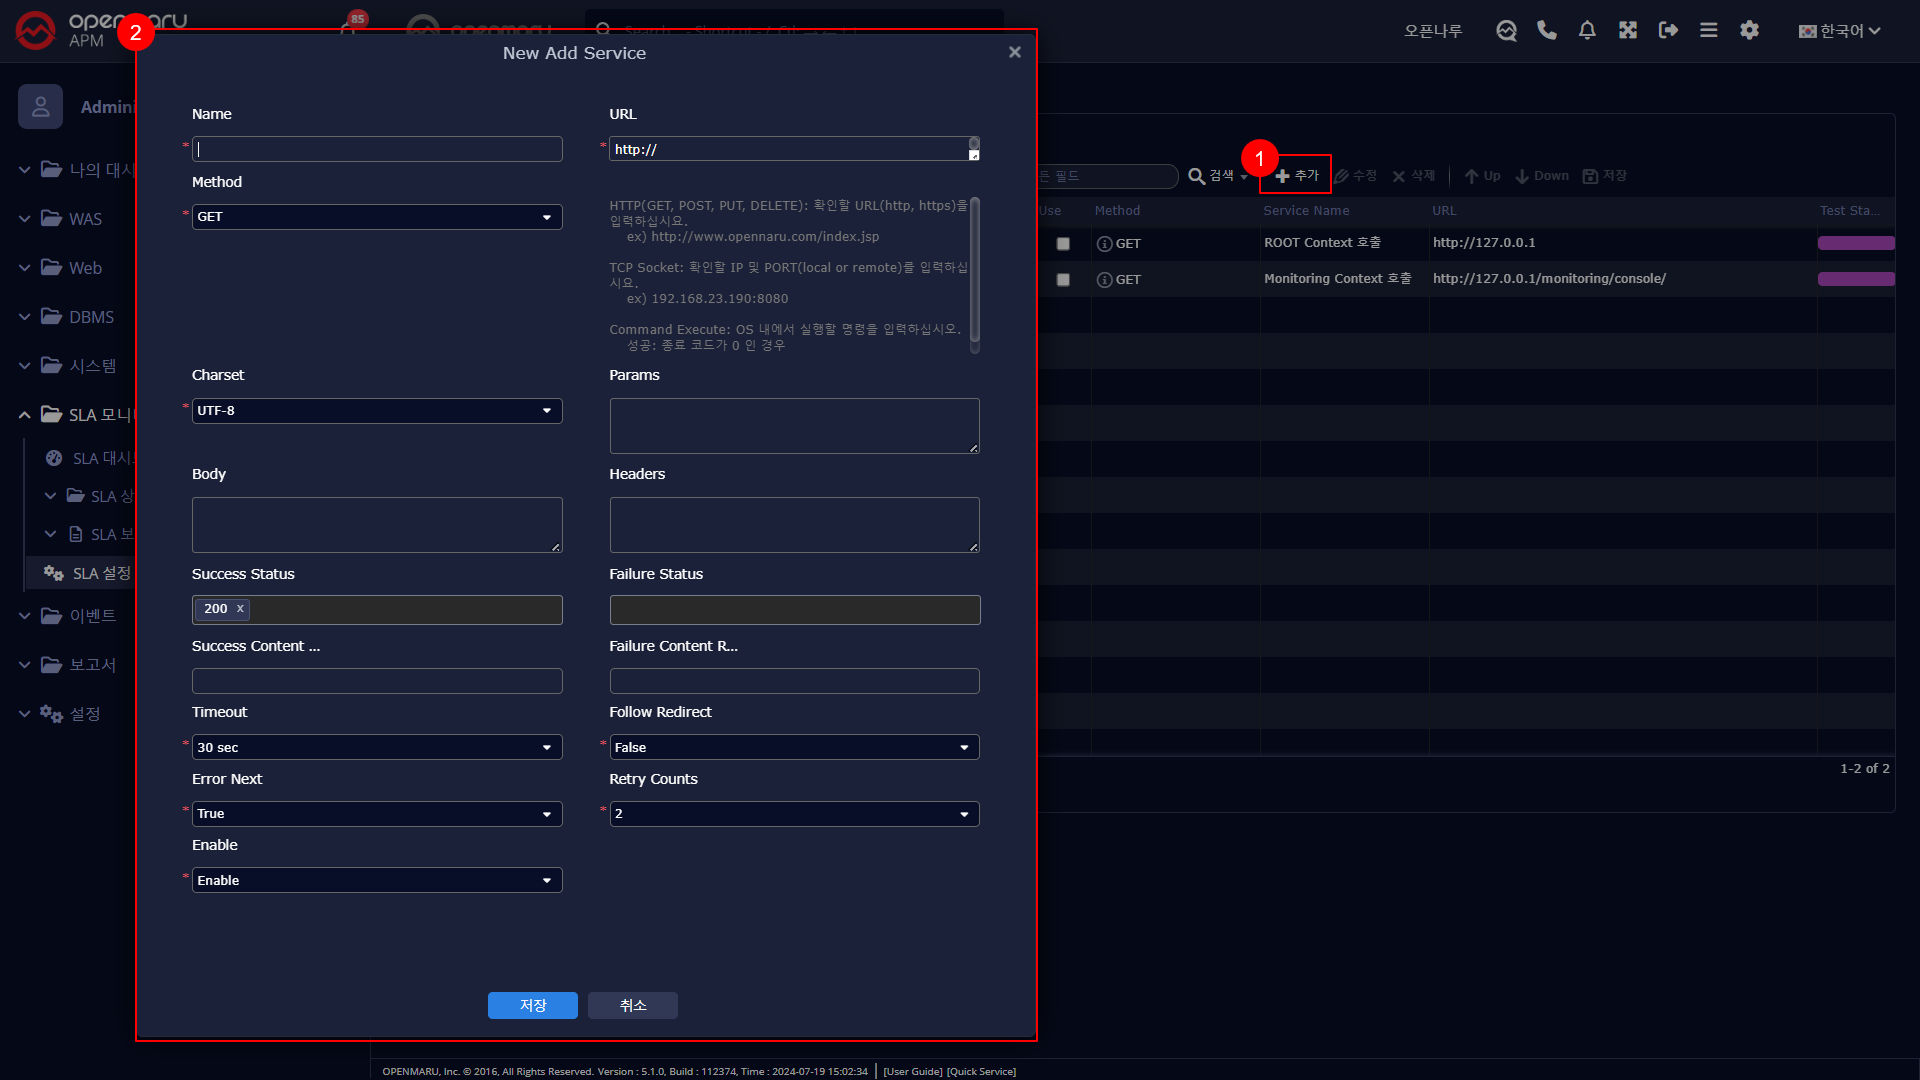Check the Use checkbox for ROOT Context 호출
The width and height of the screenshot is (1920, 1080).
click(x=1063, y=243)
